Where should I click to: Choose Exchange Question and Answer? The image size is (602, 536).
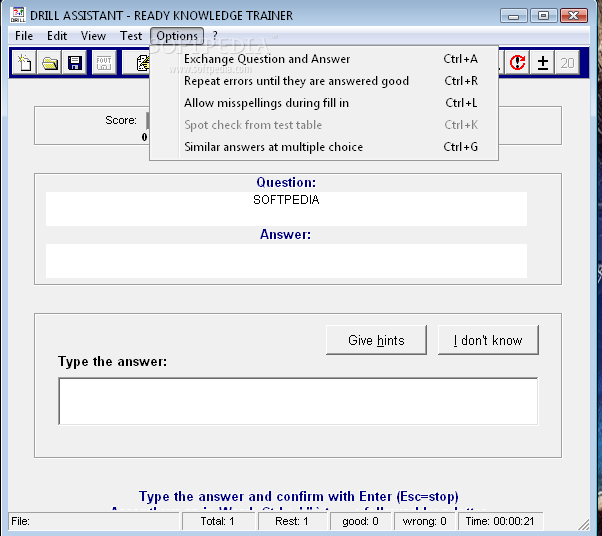pyautogui.click(x=324, y=59)
